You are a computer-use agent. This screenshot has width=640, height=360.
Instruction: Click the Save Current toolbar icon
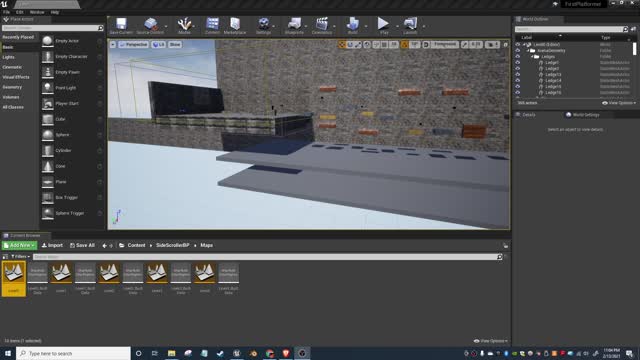pyautogui.click(x=121, y=26)
